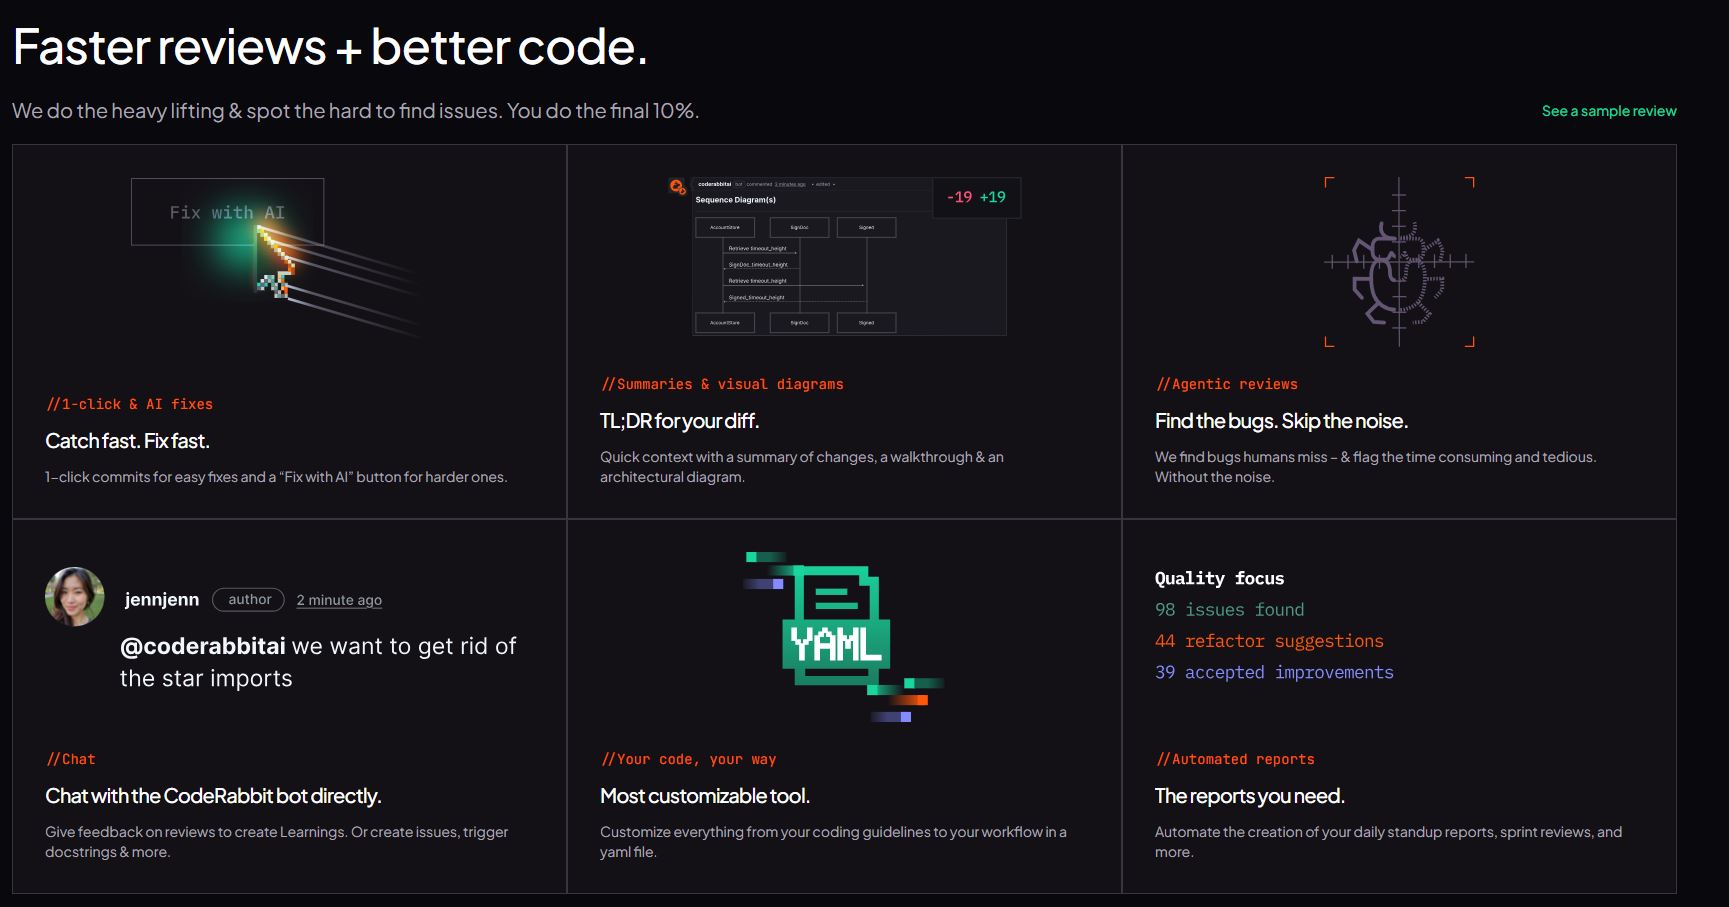1729x907 pixels.
Task: Click the 'Give feedback on reviews' description
Action: pyautogui.click(x=277, y=842)
